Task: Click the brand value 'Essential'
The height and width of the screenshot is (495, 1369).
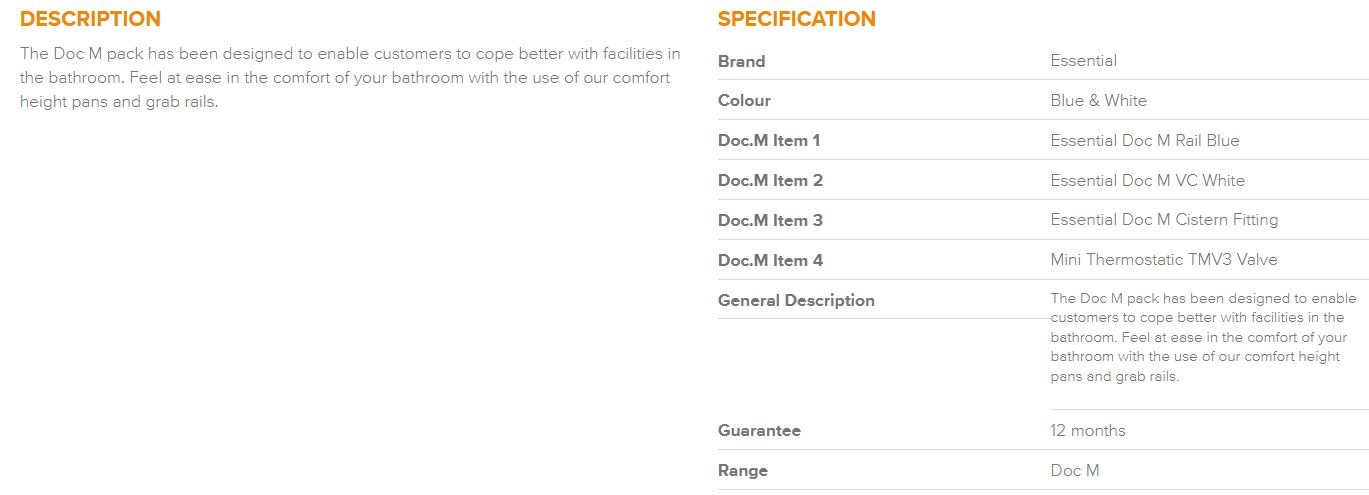Action: coord(1083,61)
